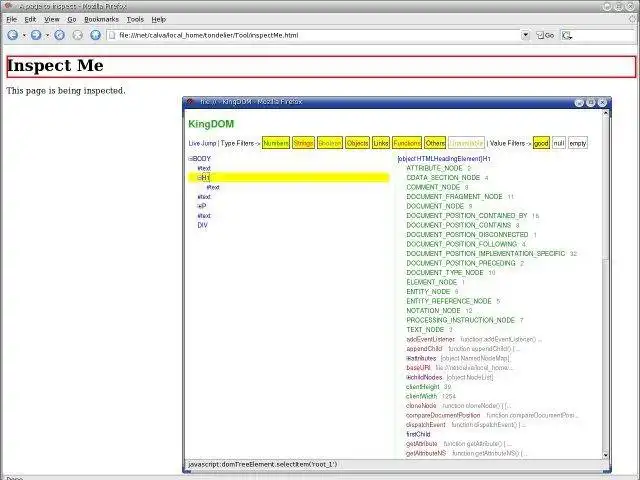Click the KingDOM window scrollbar up arrow
The width and height of the screenshot is (640, 480).
click(x=606, y=113)
